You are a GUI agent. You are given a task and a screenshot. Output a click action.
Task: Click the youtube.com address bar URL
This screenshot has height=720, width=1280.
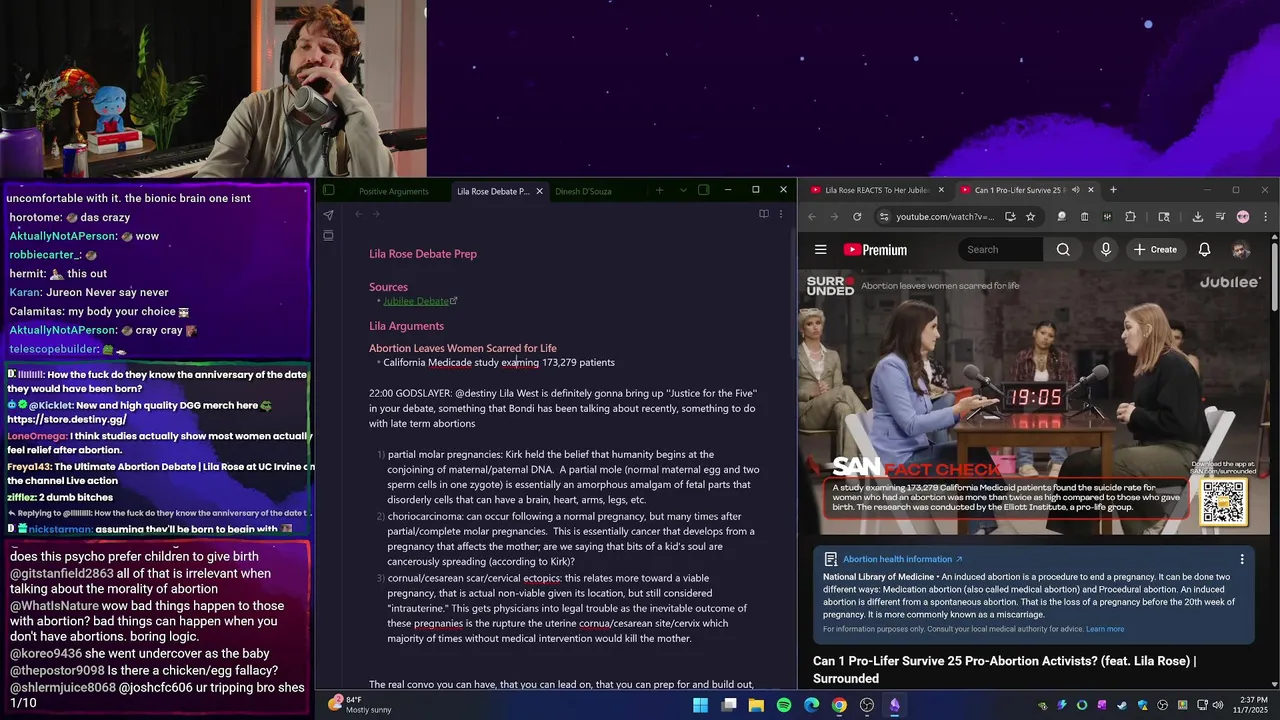[945, 216]
